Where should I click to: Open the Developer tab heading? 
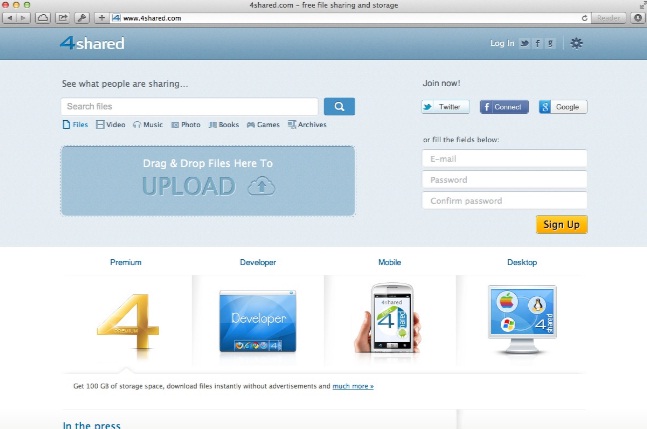point(258,262)
